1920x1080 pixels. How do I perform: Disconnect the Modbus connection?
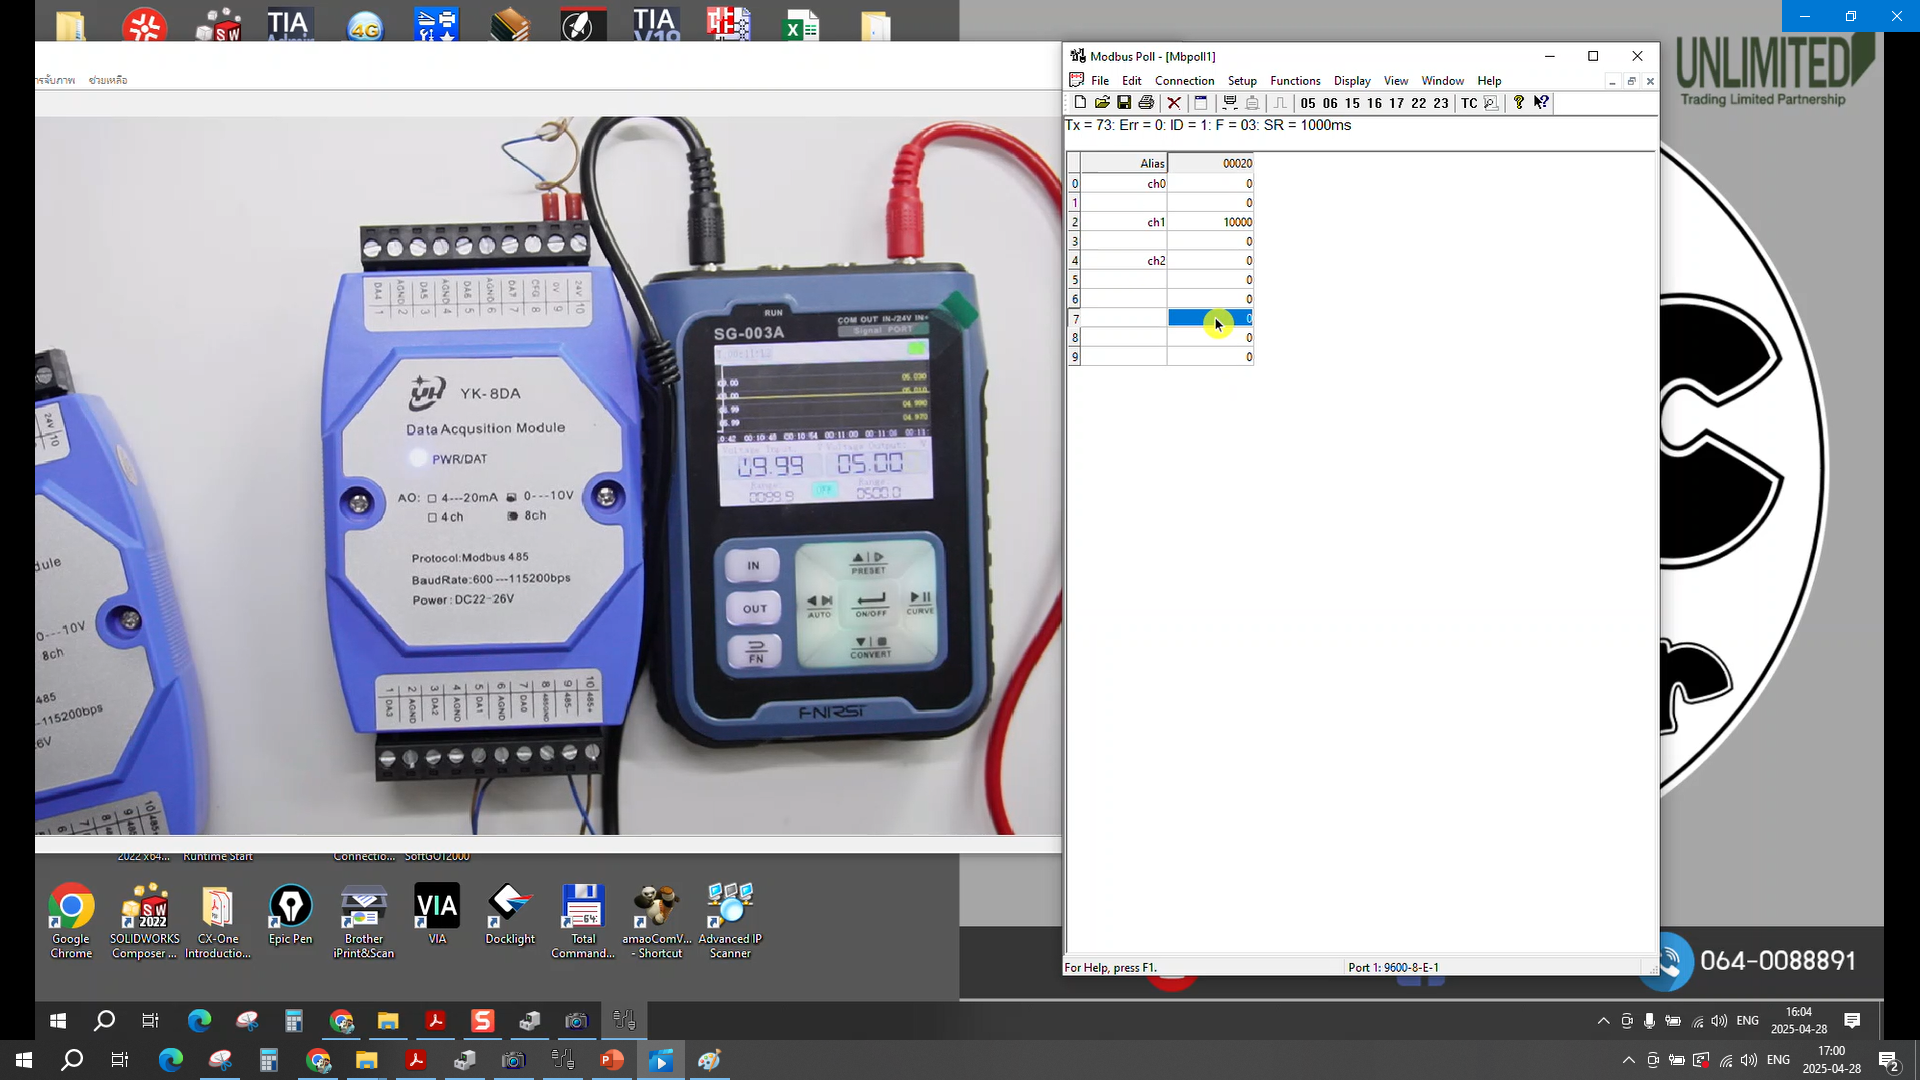click(x=1173, y=102)
